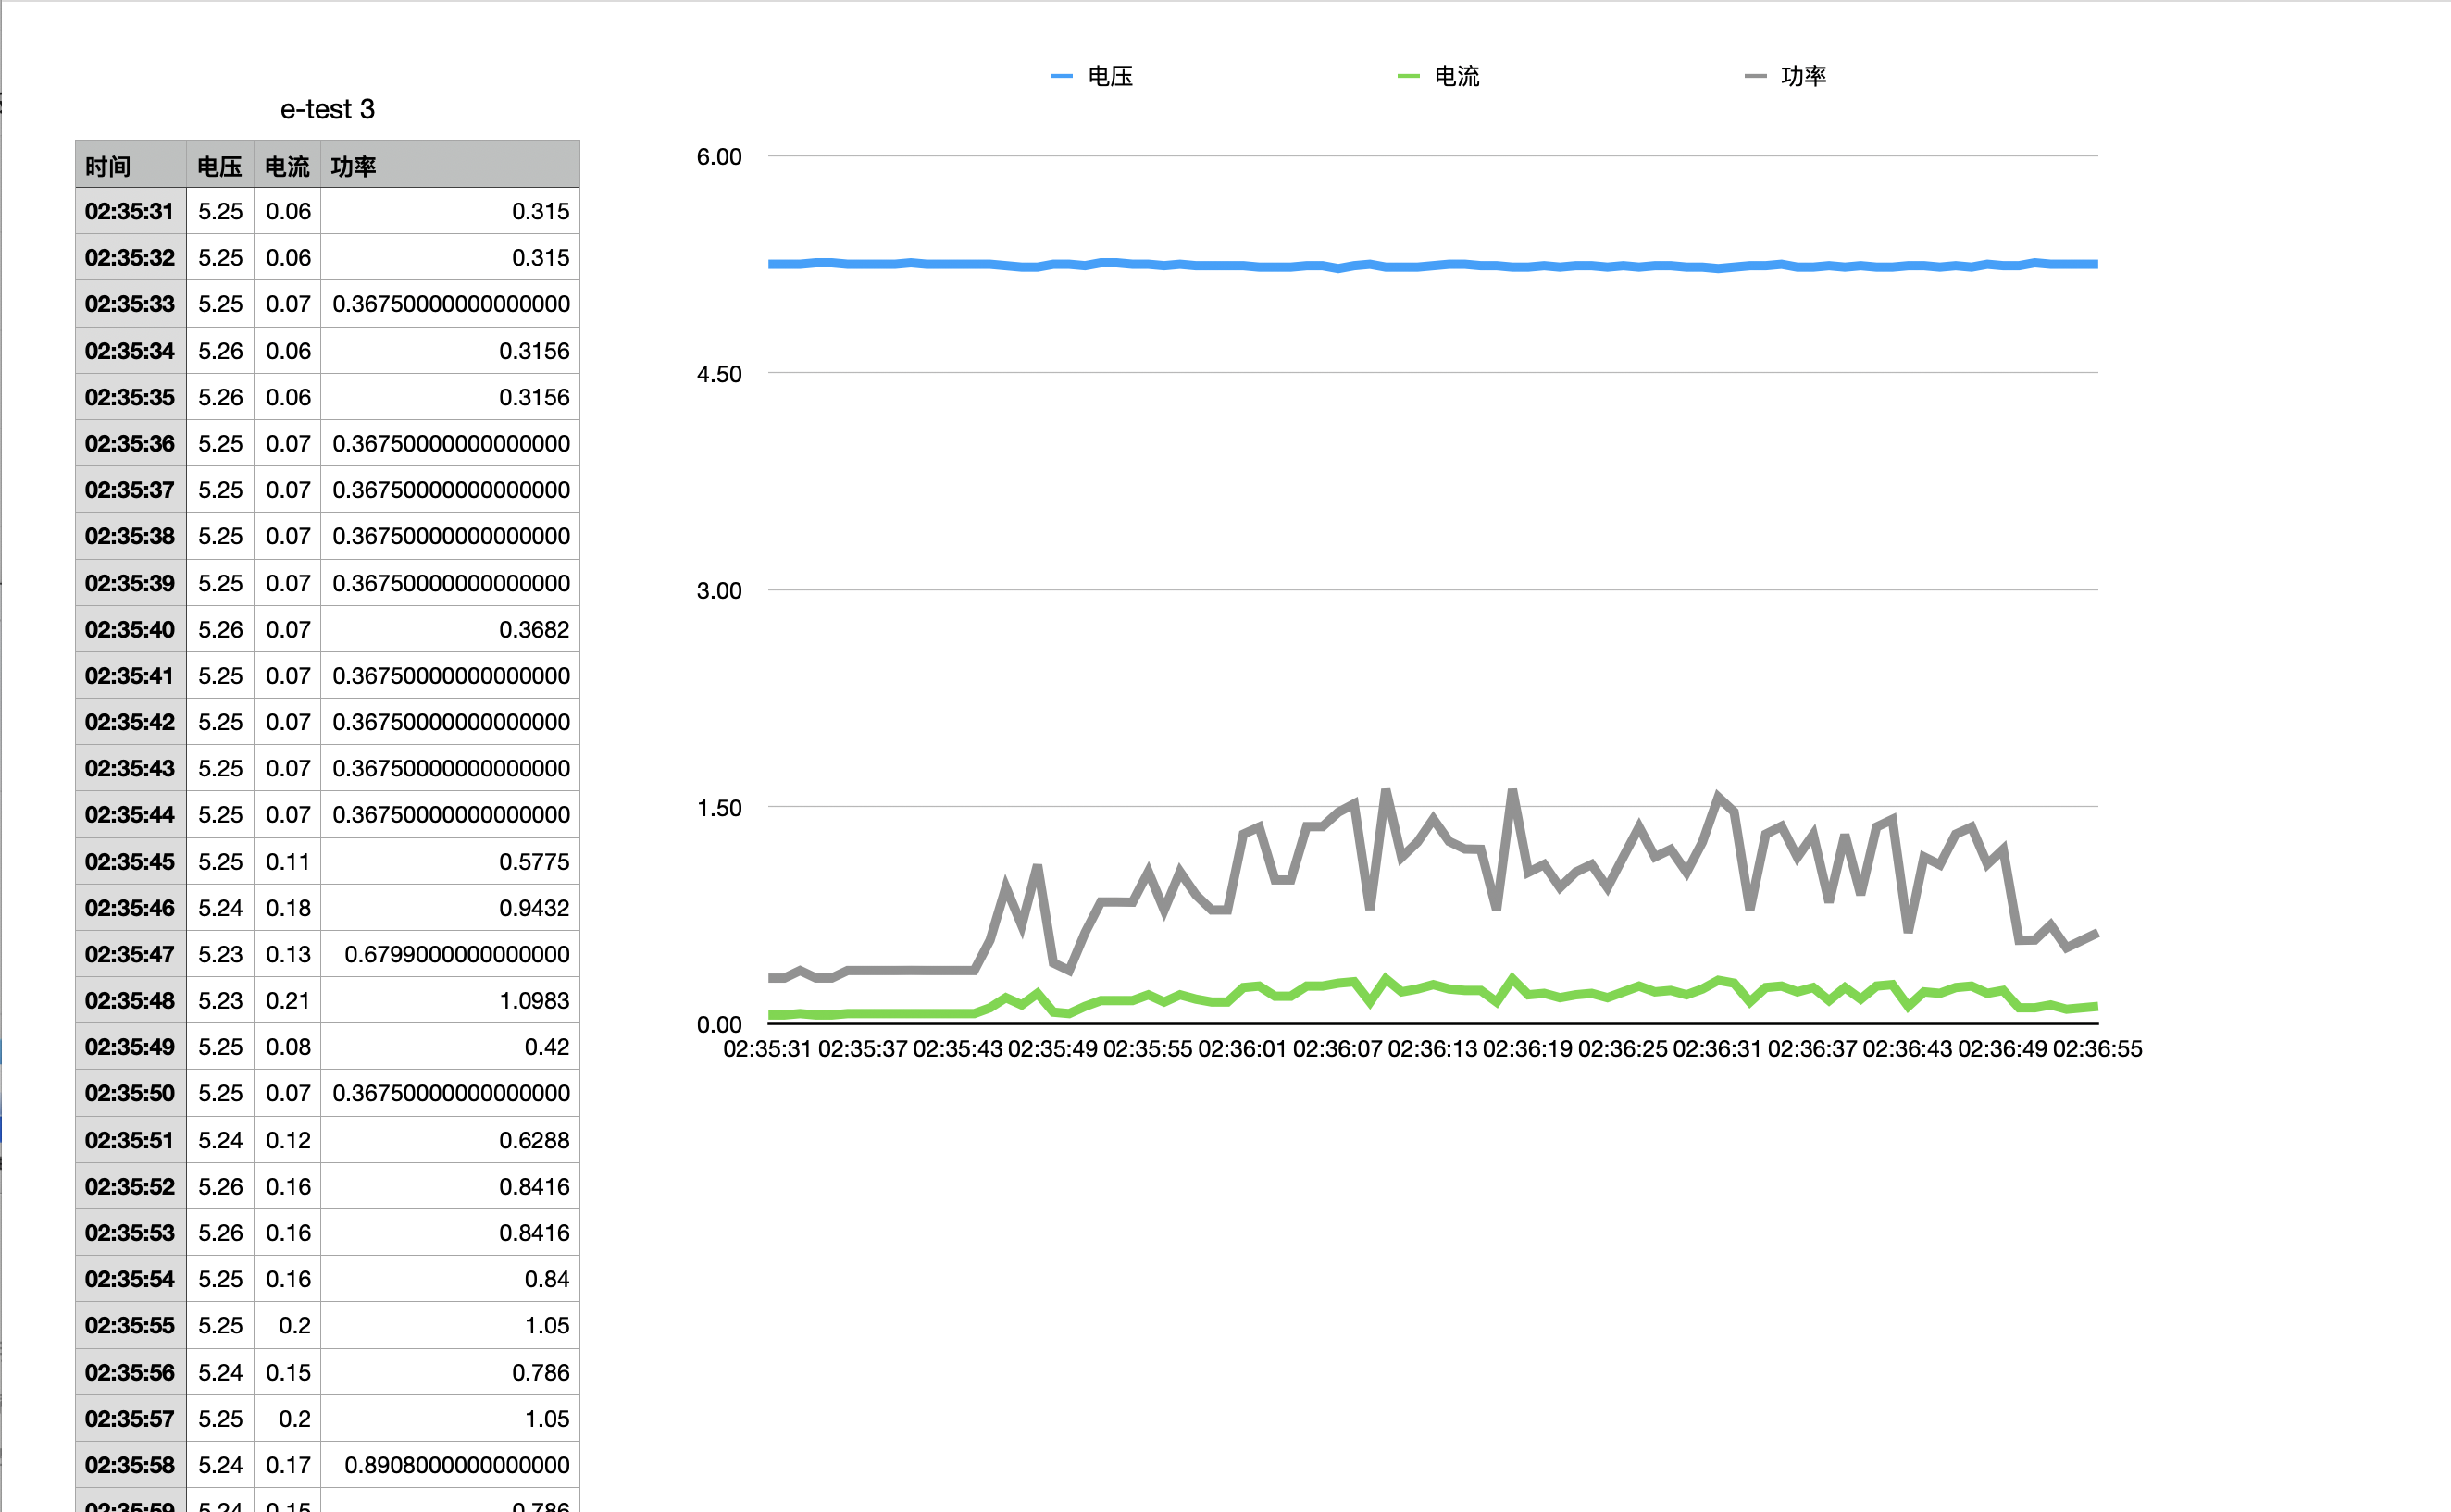The image size is (2451, 1512).
Task: Click x-axis label 02:36:55 on chart
Action: click(x=2097, y=1049)
